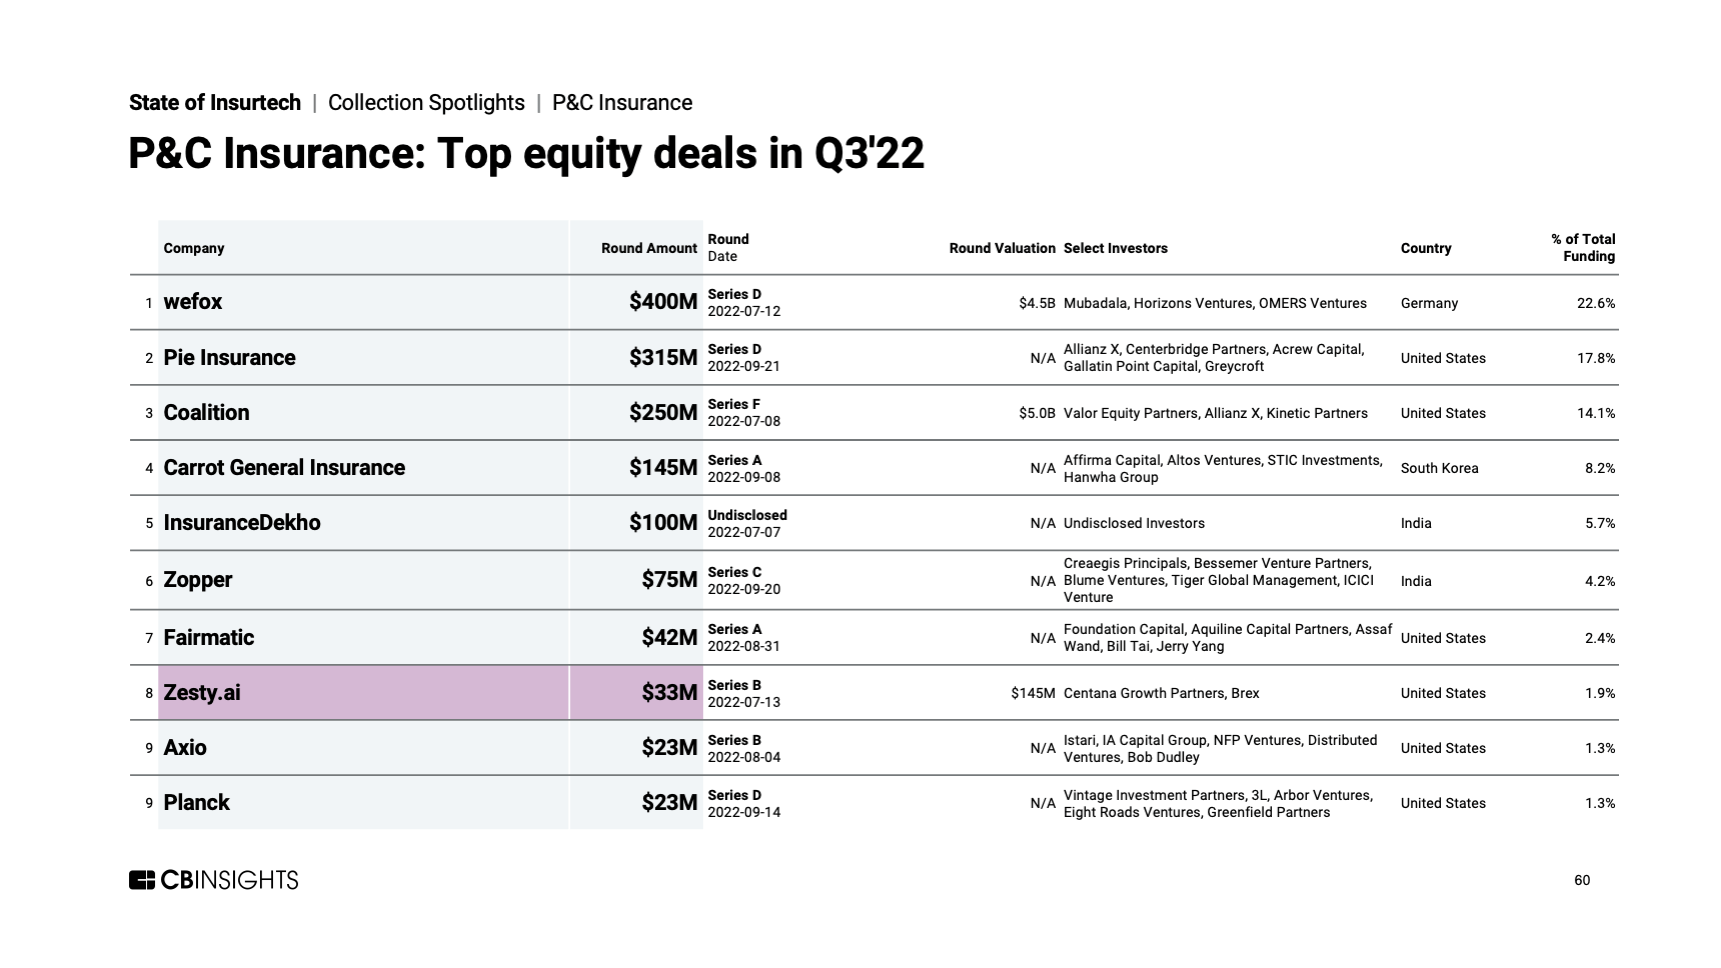Select the Coalition $250M round amount
The image size is (1721, 968).
tap(663, 413)
